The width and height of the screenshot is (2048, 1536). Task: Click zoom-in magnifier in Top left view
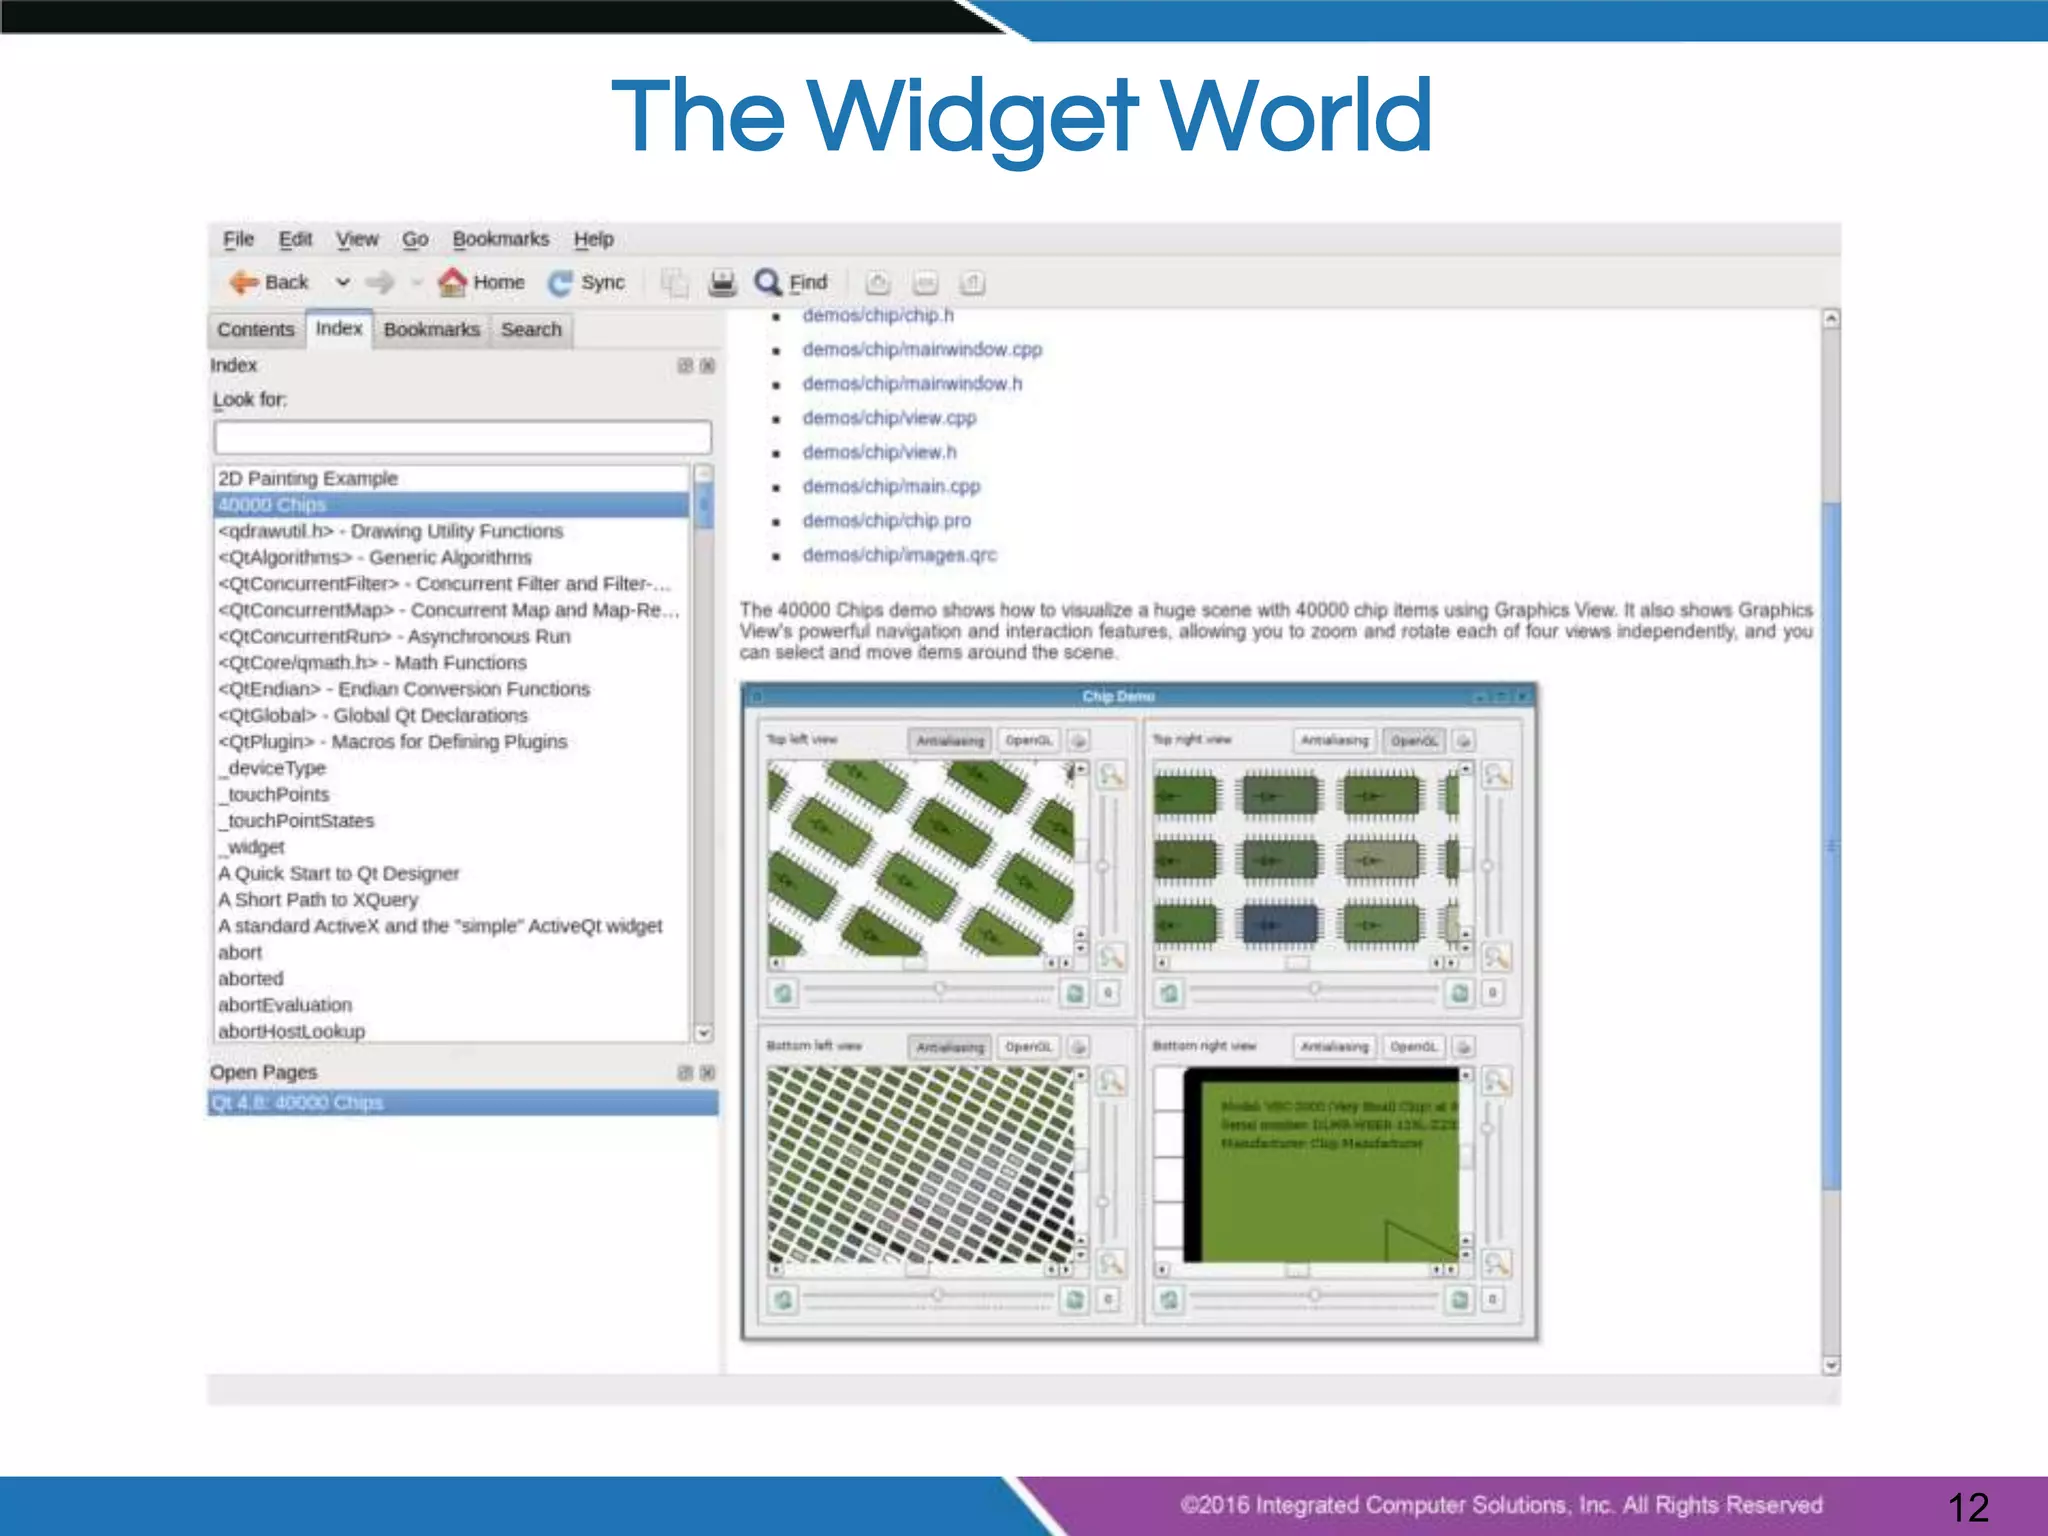pos(1111,776)
